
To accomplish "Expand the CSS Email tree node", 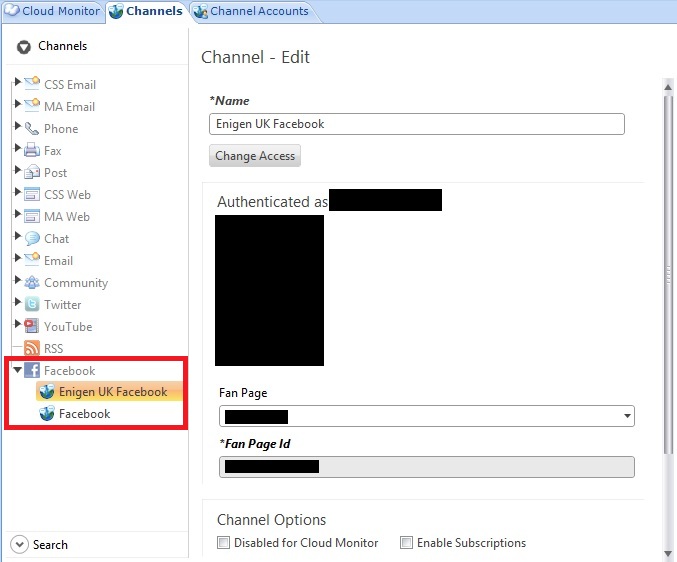I will (x=17, y=85).
